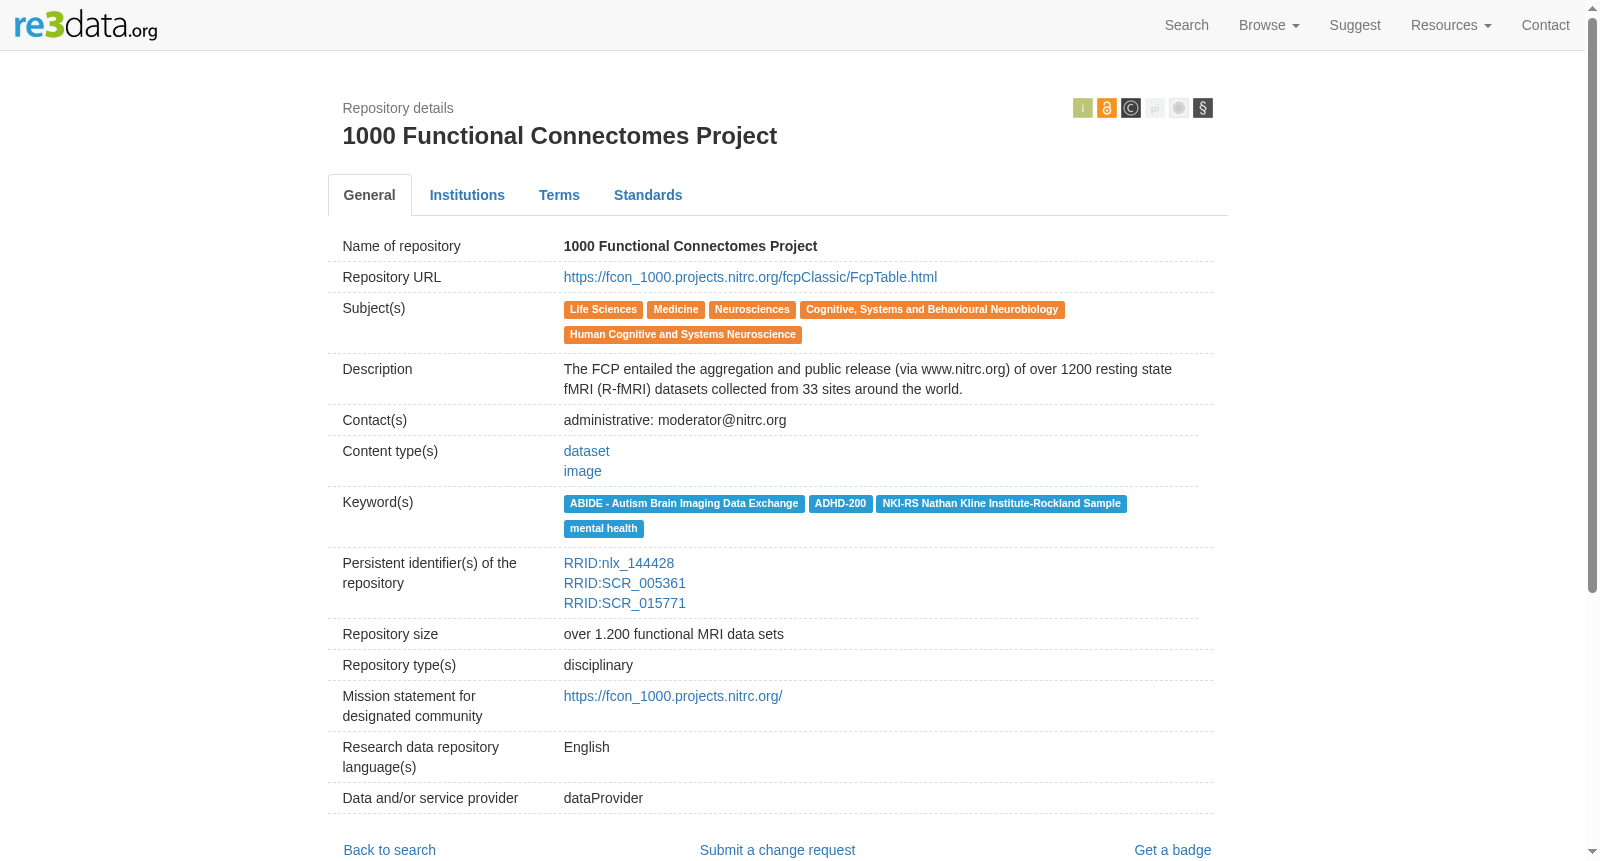
Task: Click the ADHD-200 keyword tag
Action: [x=840, y=504]
